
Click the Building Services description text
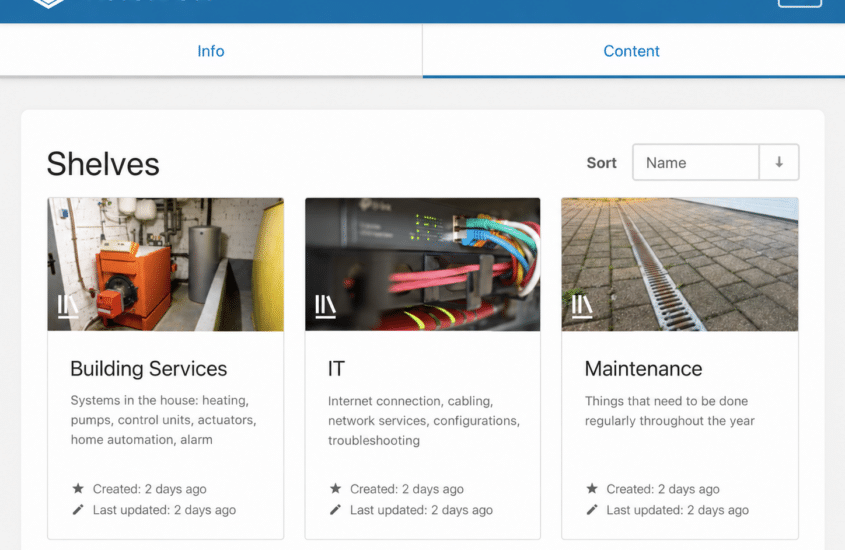pos(163,420)
